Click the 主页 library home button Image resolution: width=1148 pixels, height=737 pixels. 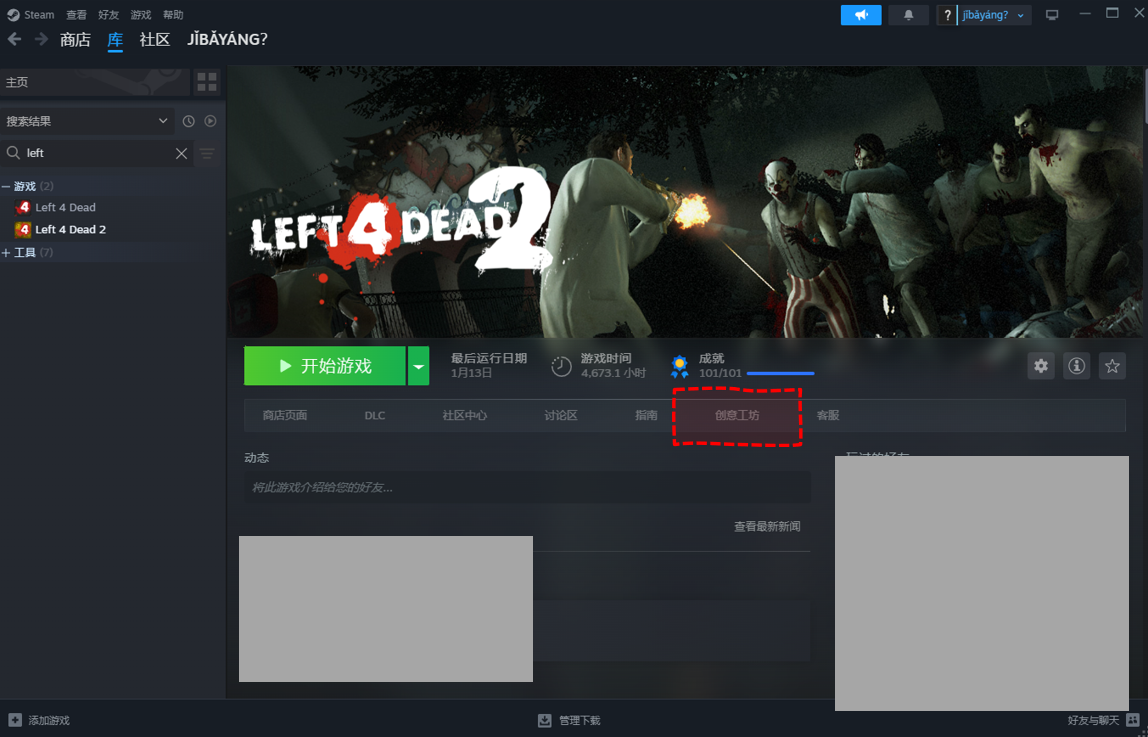point(95,82)
